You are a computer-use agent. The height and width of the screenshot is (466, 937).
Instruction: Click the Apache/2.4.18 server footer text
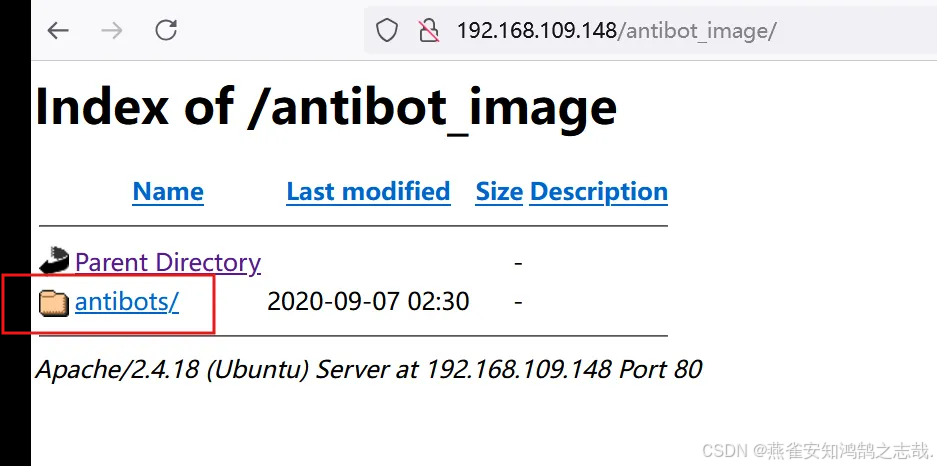pyautogui.click(x=369, y=370)
